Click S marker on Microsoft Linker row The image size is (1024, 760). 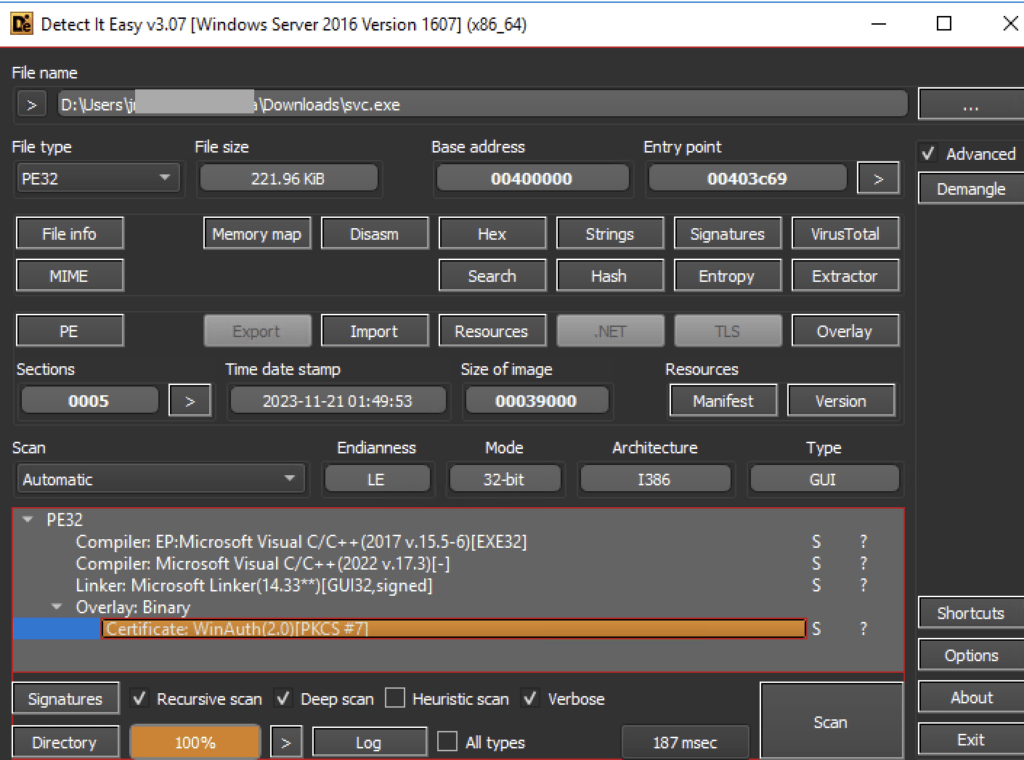click(816, 586)
